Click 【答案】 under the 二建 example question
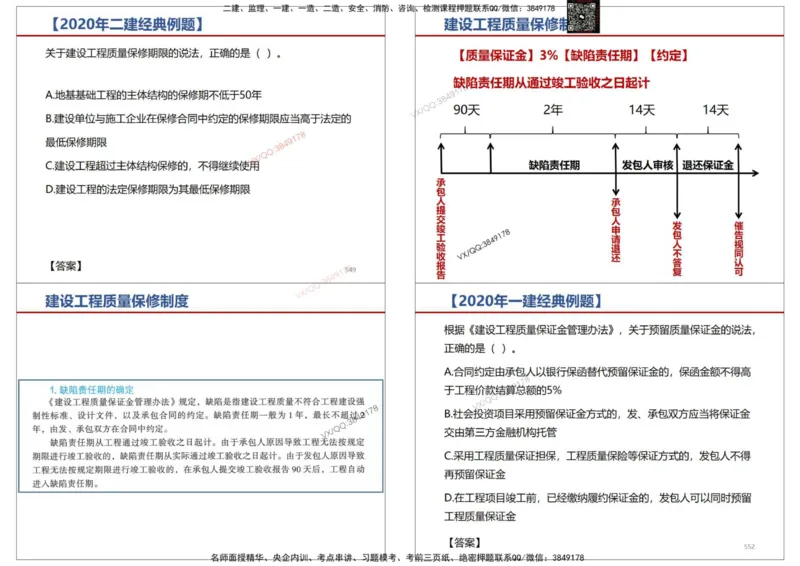Screen dimensions: 800x566 [x=66, y=266]
